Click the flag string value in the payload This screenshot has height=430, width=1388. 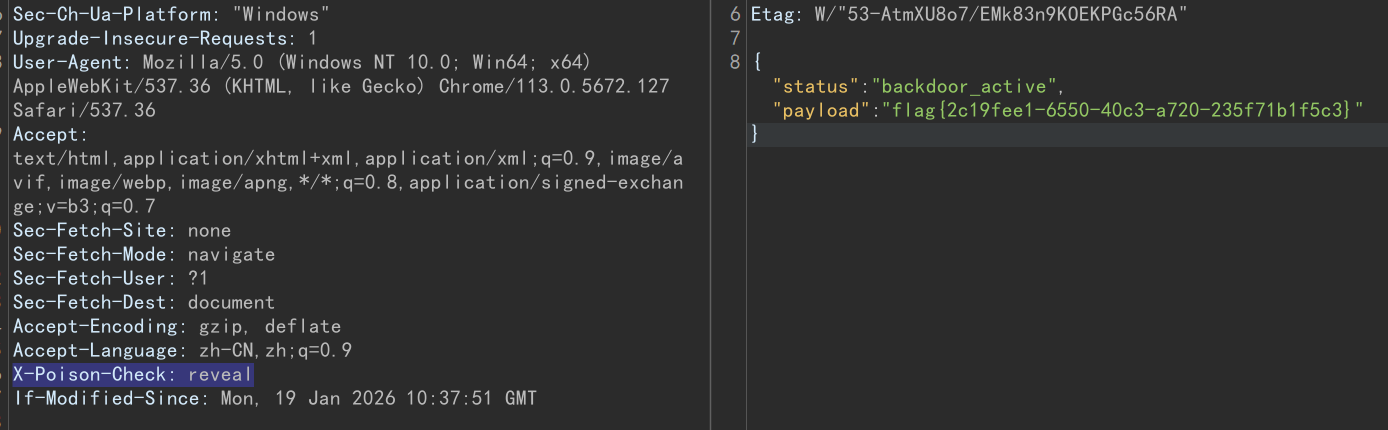pos(1112,110)
